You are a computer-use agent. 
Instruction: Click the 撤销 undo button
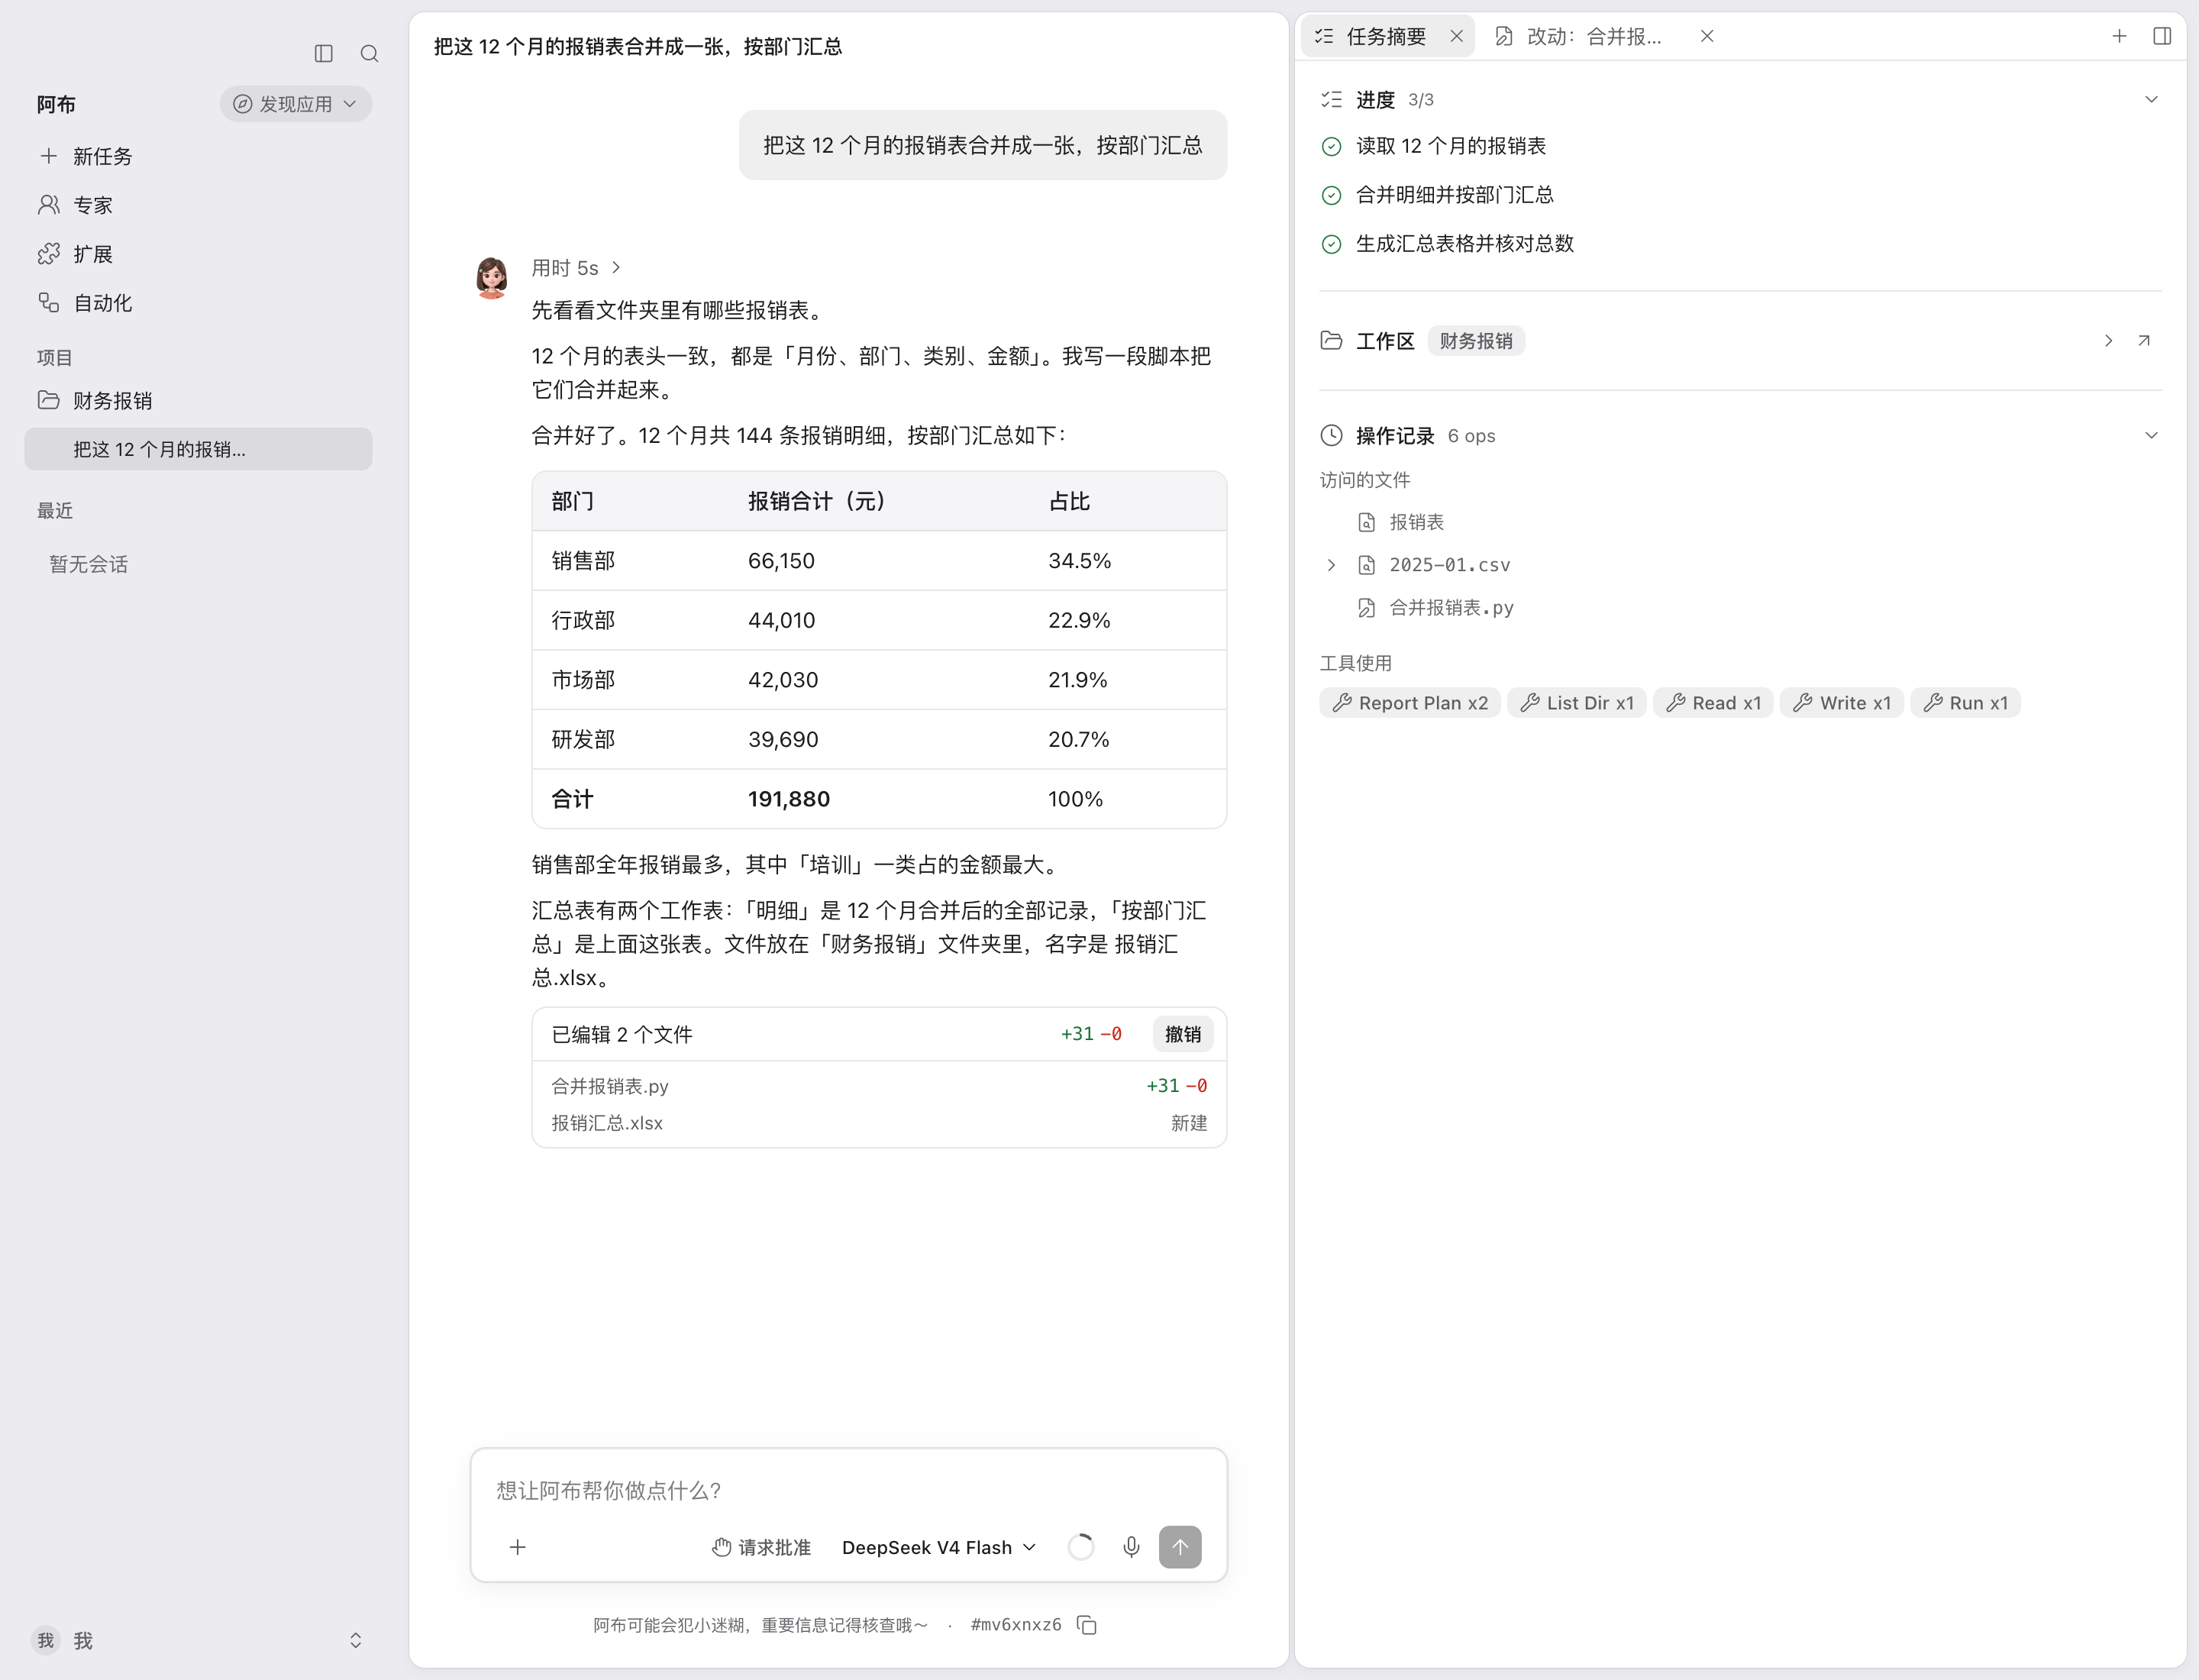coord(1183,1034)
